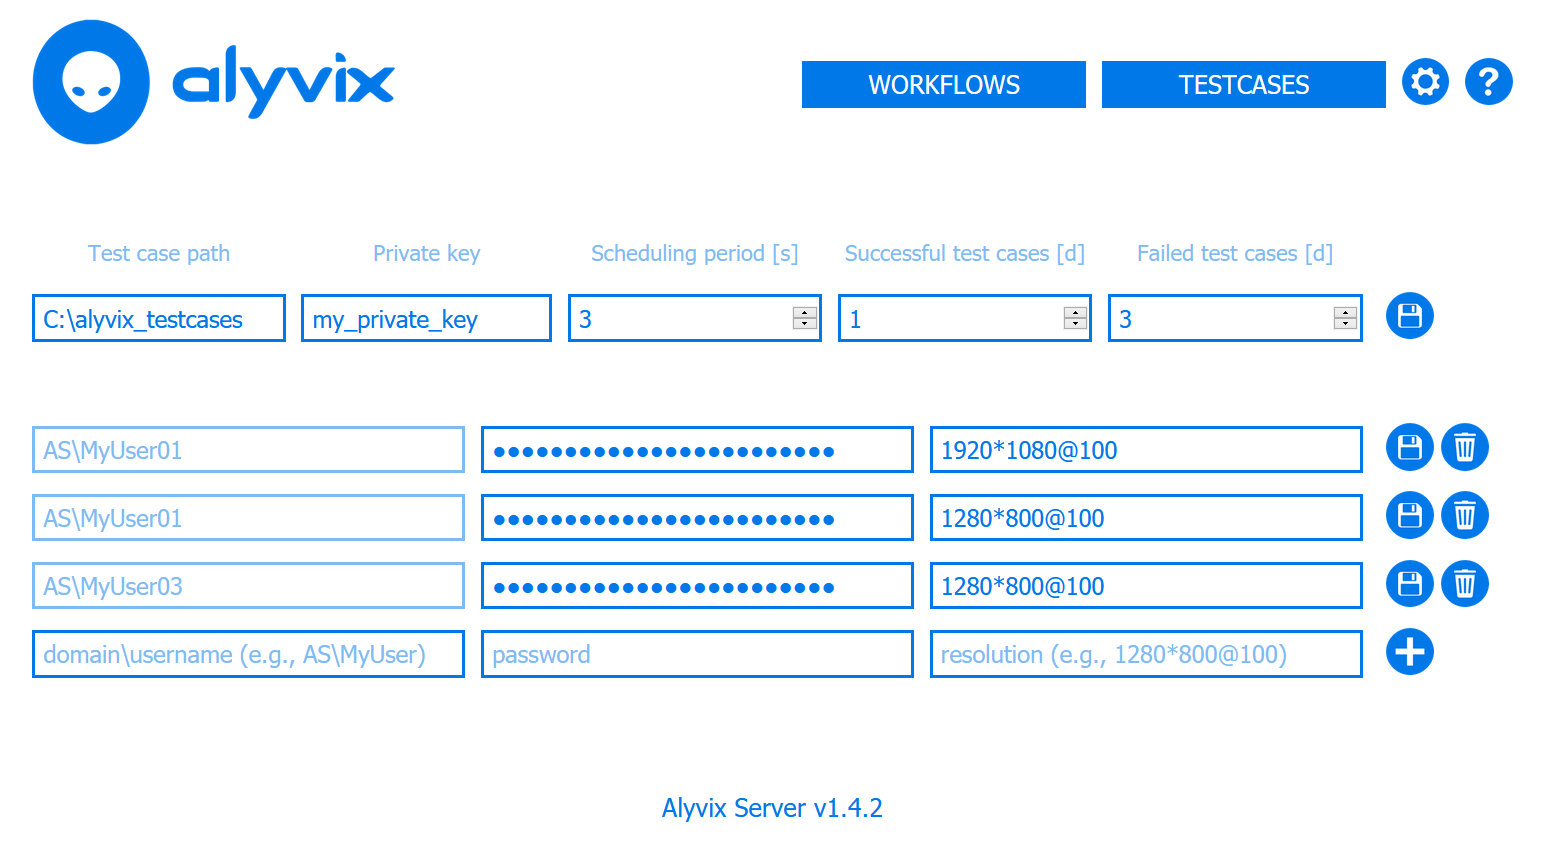Click the C:\alyvix_testcases path field

coord(159,318)
